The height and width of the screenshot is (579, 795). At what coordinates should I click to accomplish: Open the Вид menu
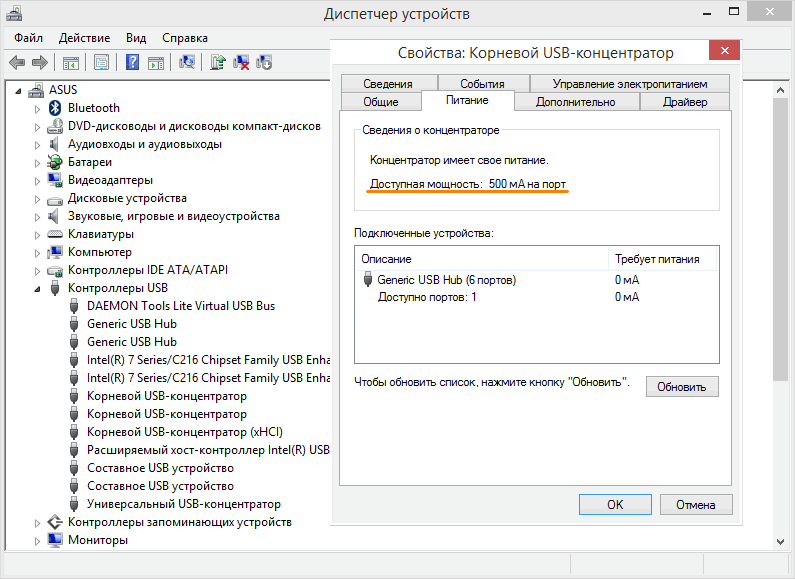click(x=136, y=38)
